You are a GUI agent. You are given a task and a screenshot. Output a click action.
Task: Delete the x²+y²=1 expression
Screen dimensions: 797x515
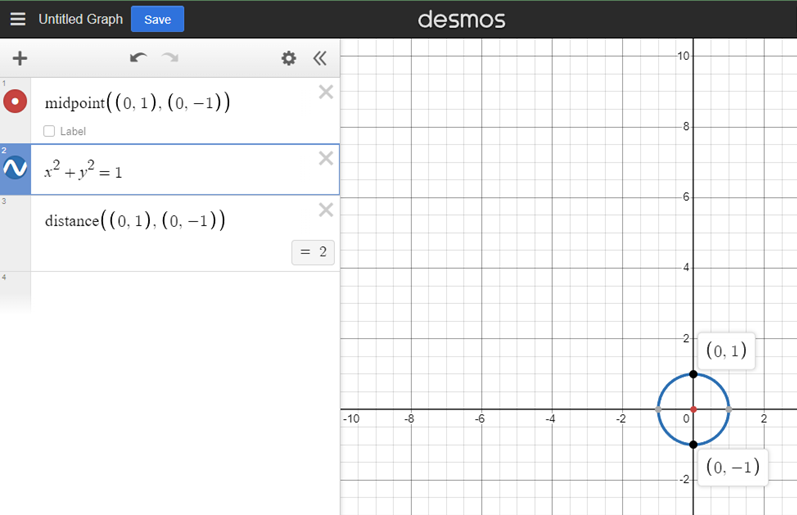326,159
